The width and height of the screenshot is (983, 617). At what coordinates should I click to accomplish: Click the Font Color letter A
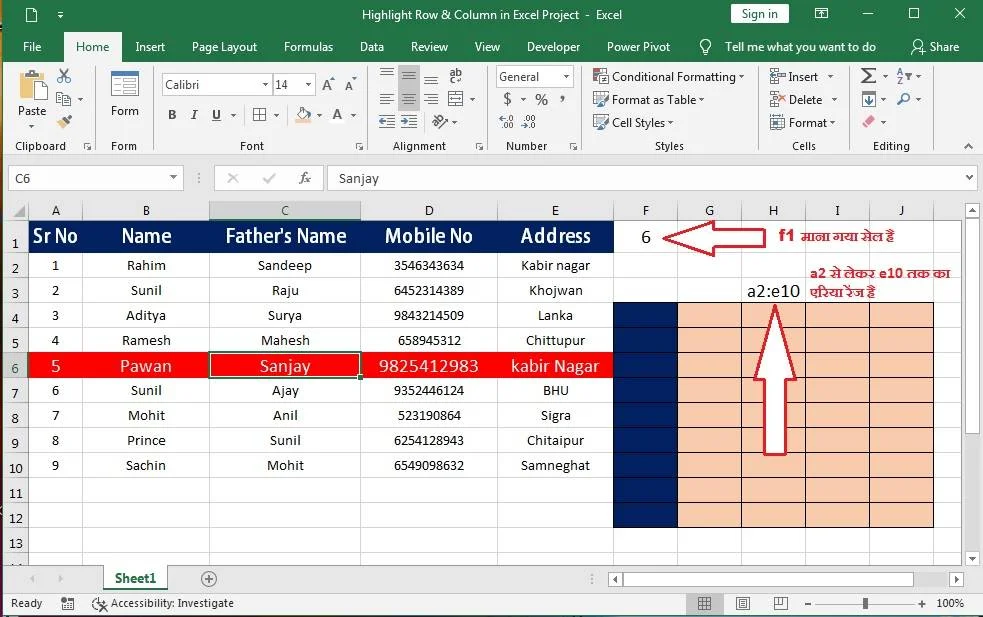coord(337,115)
